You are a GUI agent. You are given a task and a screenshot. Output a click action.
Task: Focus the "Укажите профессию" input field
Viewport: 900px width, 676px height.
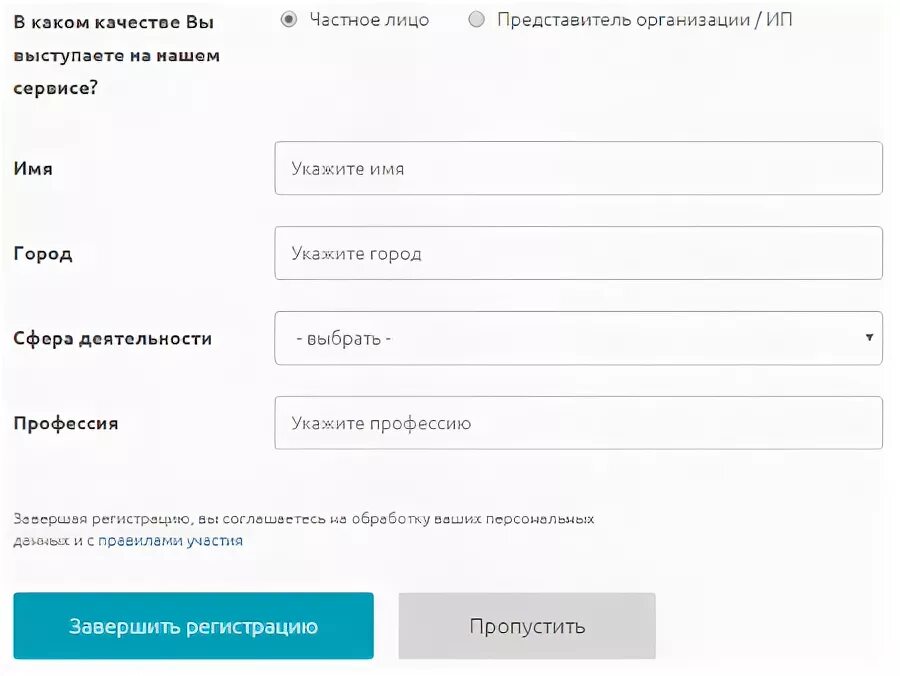[579, 423]
